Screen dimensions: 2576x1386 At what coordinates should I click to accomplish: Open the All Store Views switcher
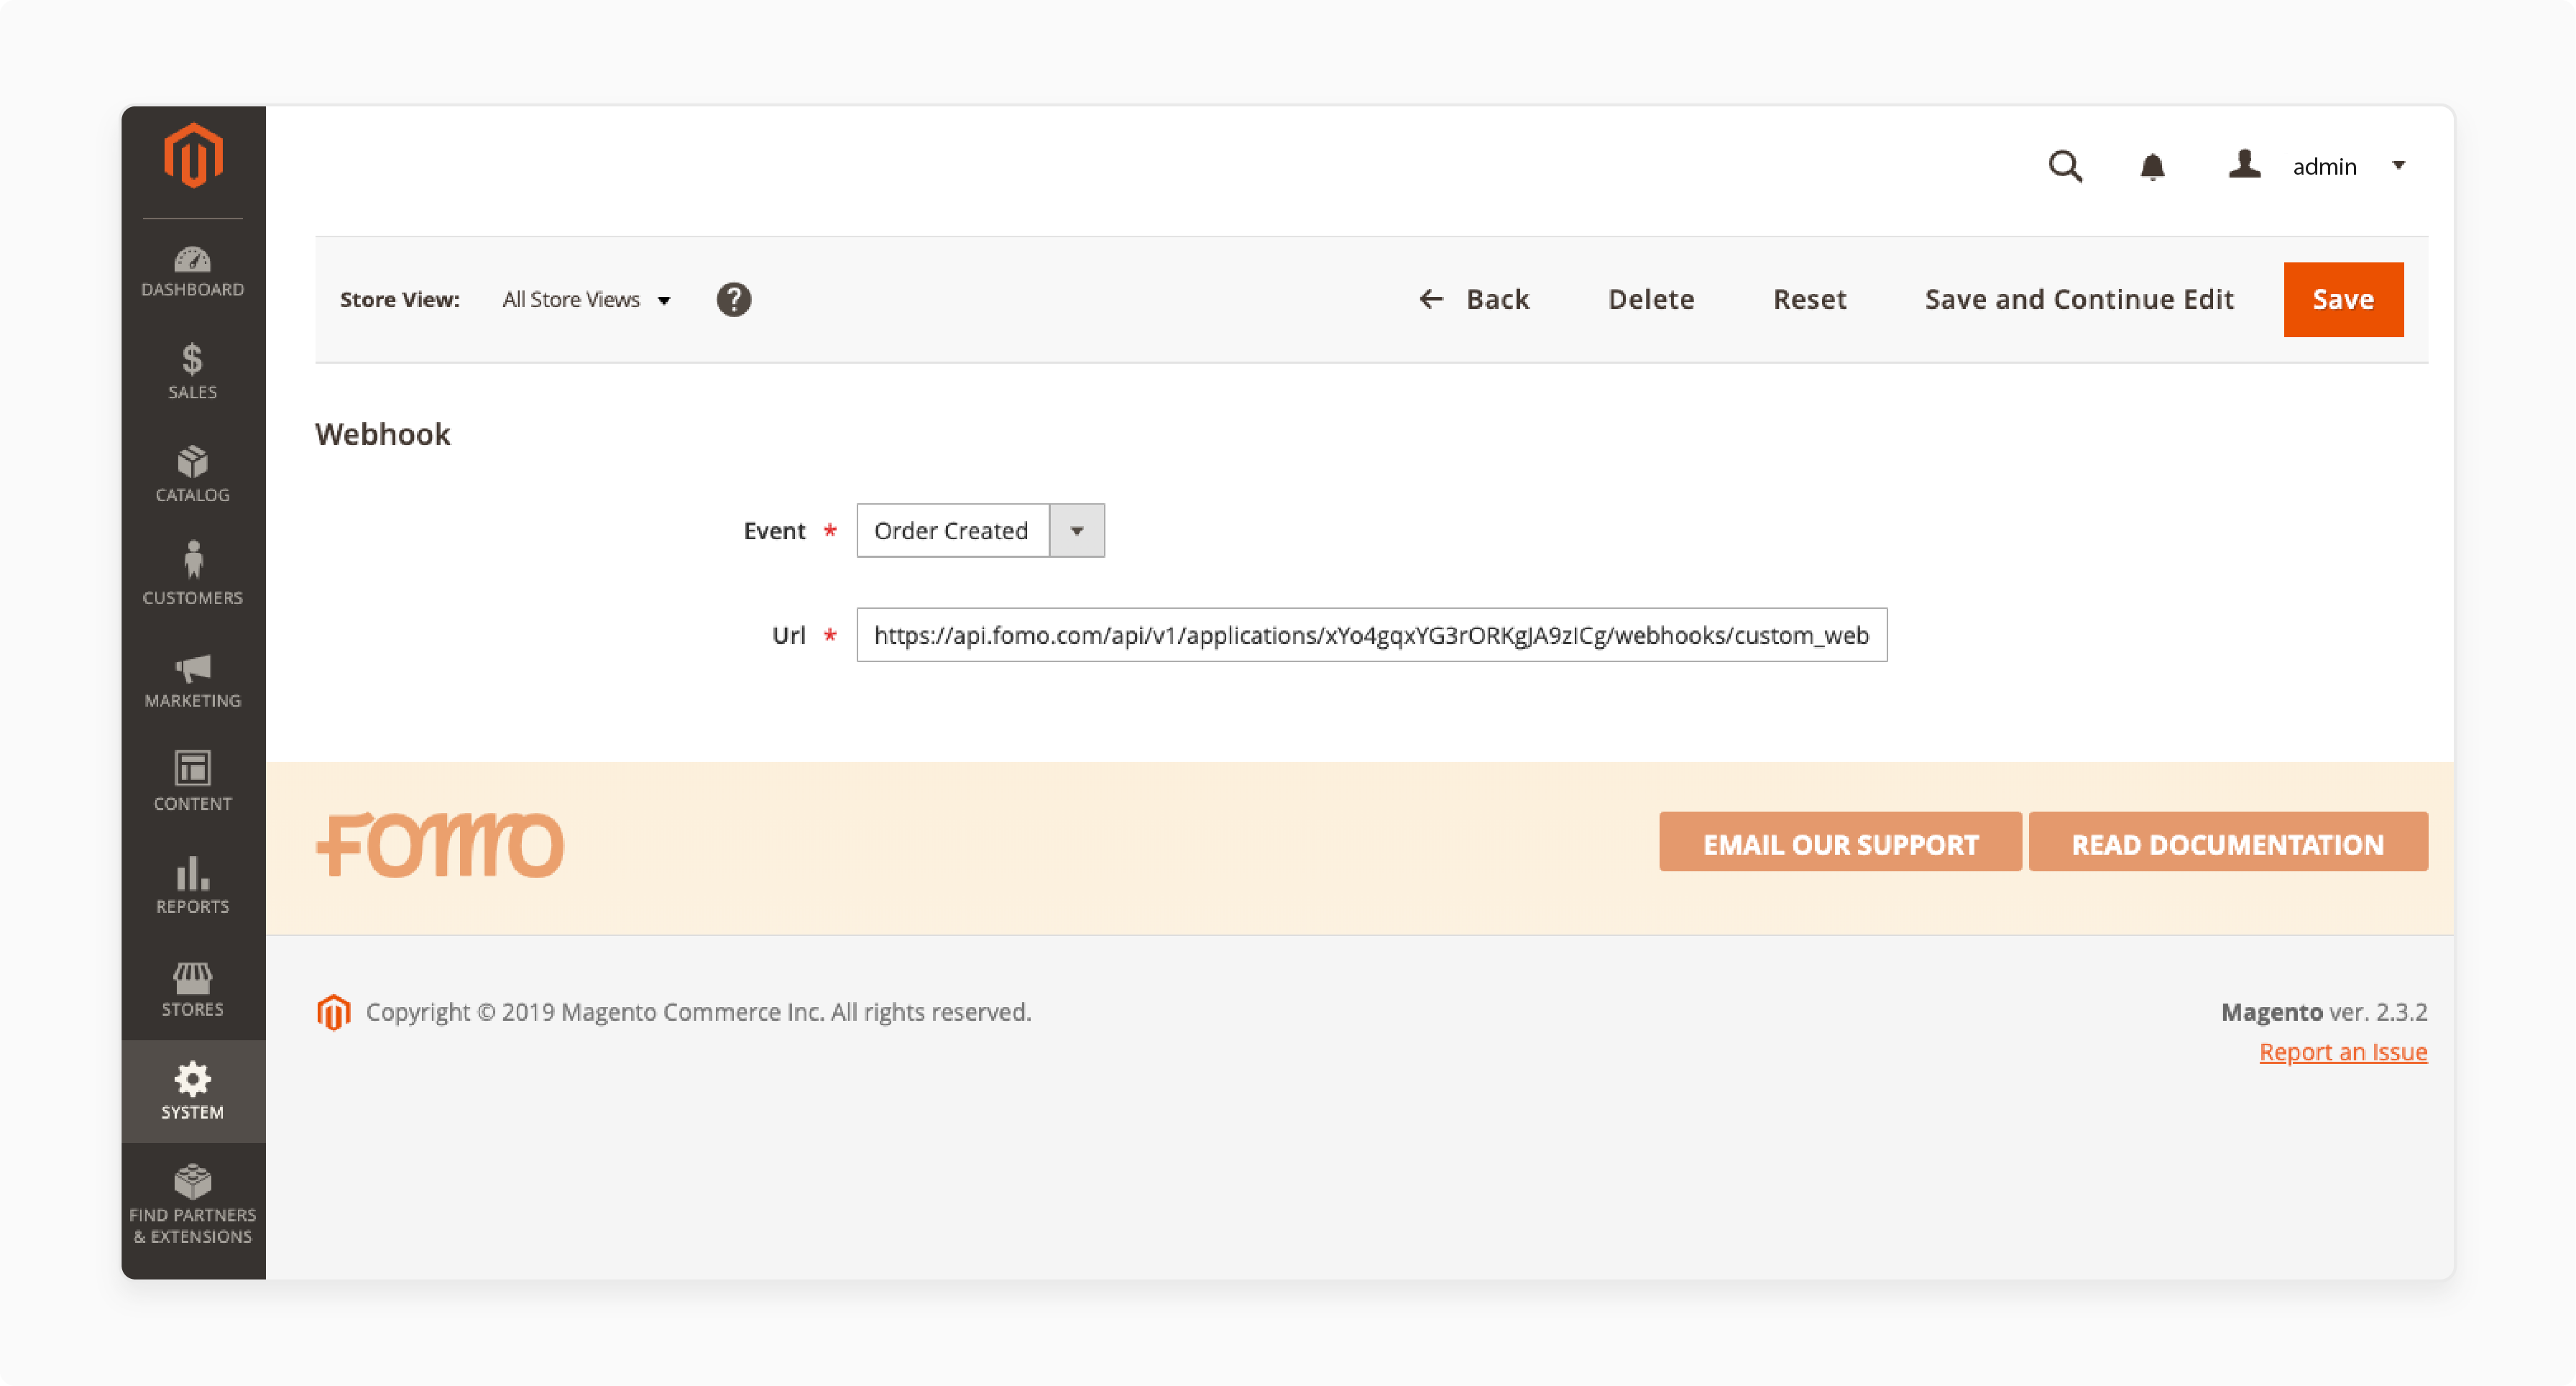(x=586, y=300)
